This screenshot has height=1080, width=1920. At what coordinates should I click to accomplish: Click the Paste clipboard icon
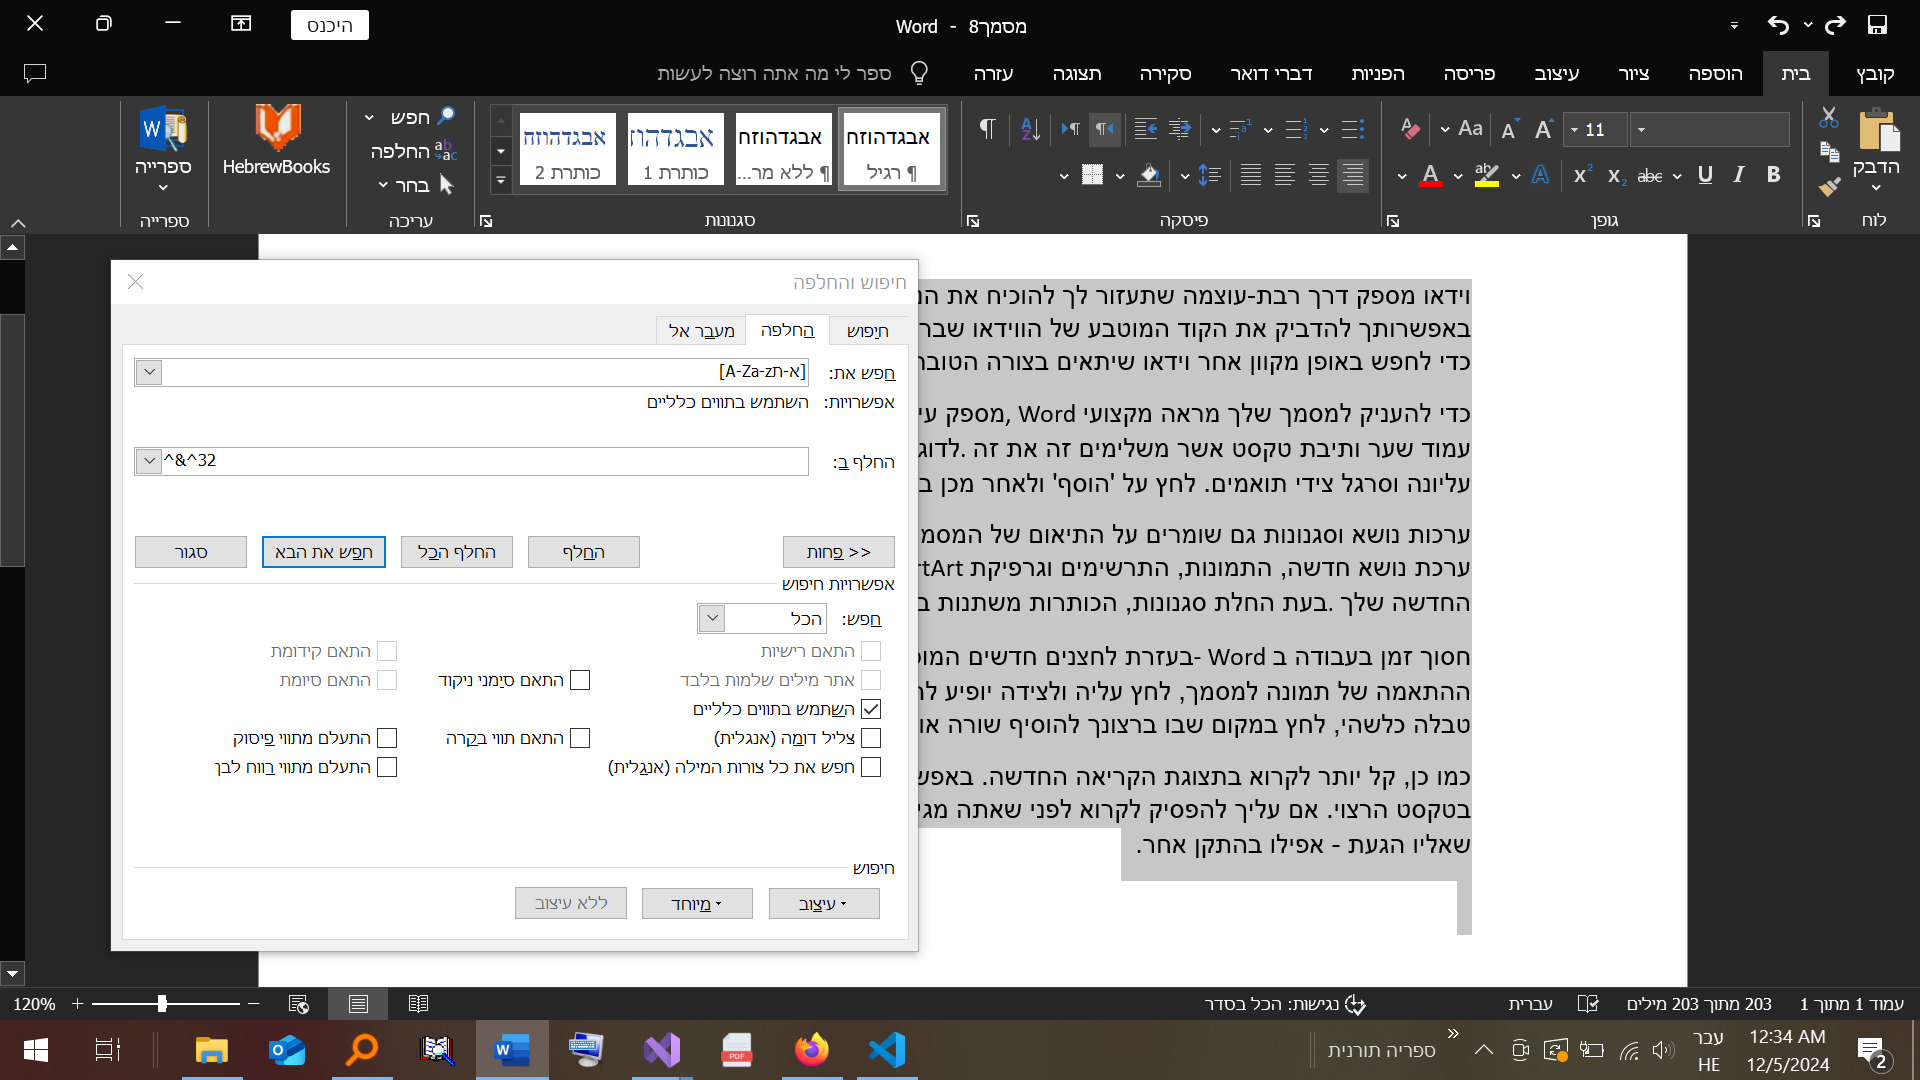(1877, 131)
